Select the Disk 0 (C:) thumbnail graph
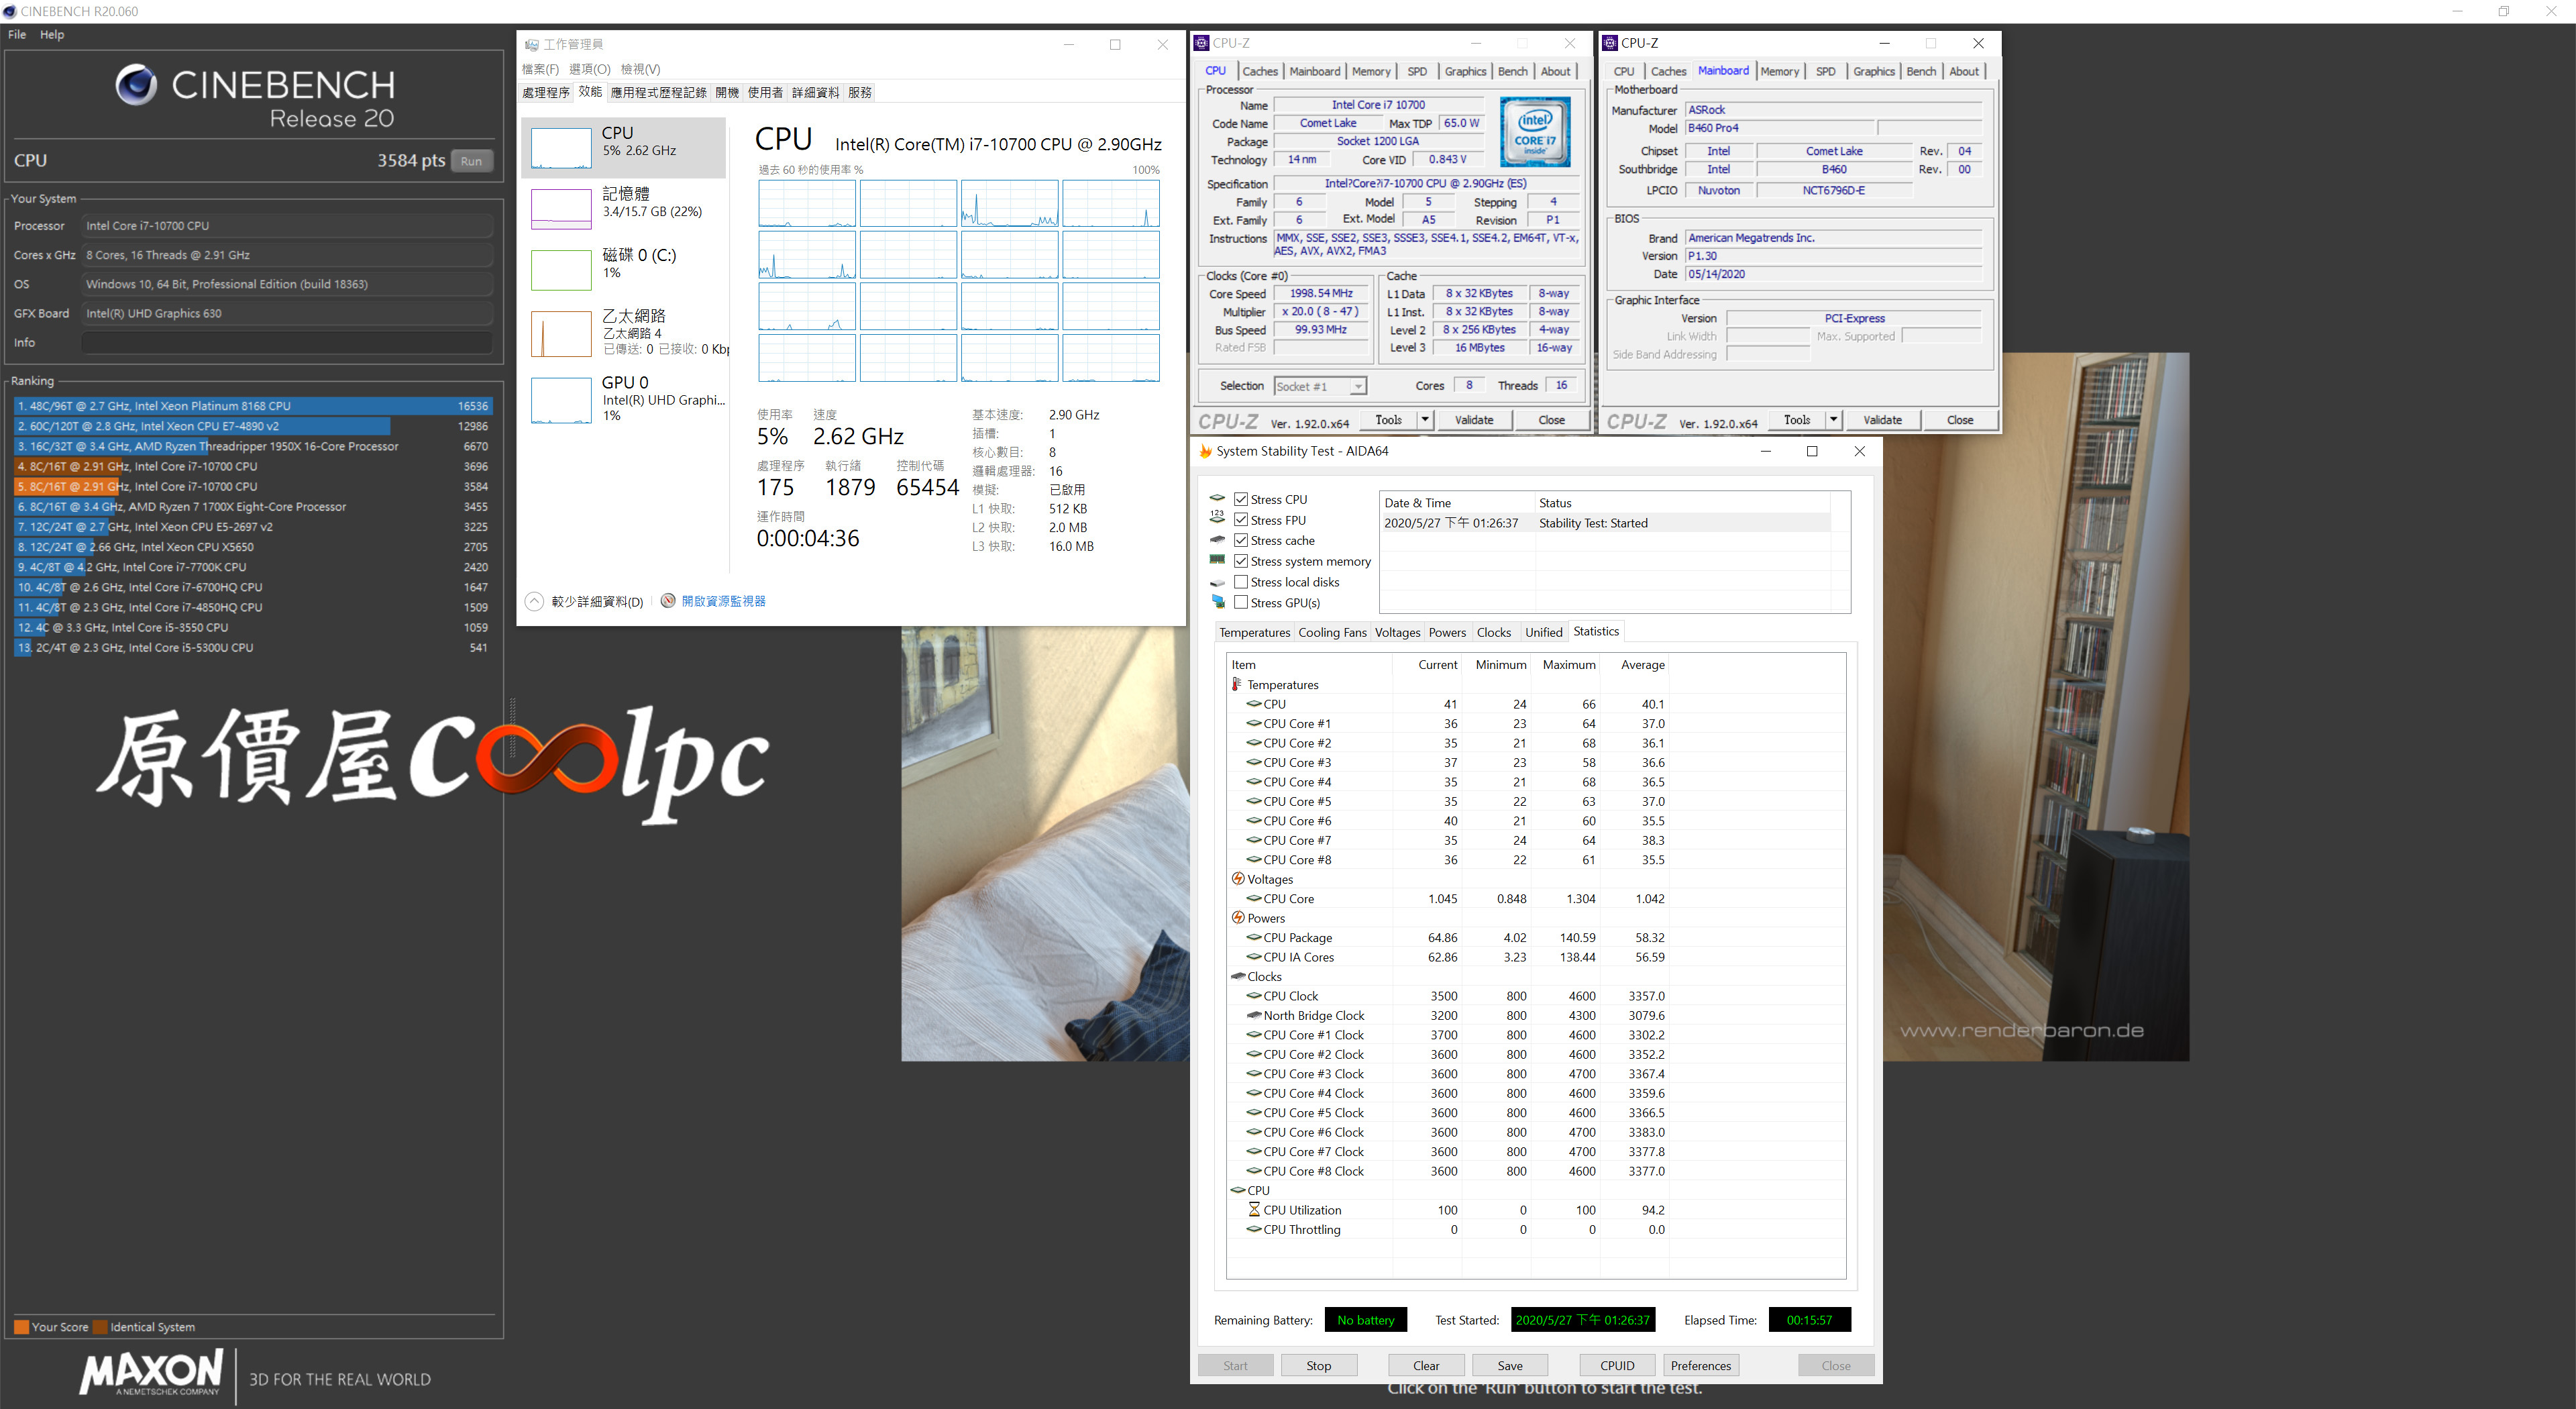 coord(561,270)
